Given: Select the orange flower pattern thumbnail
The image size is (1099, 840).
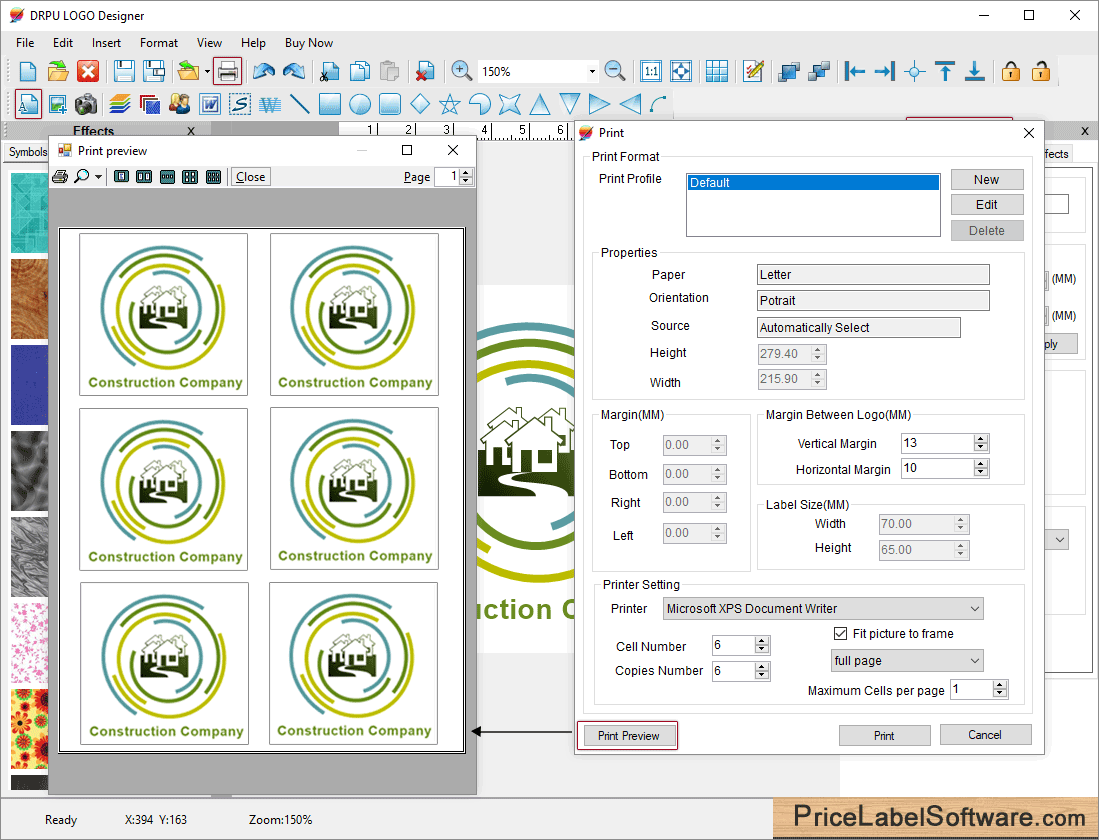Looking at the screenshot, I should tap(29, 729).
